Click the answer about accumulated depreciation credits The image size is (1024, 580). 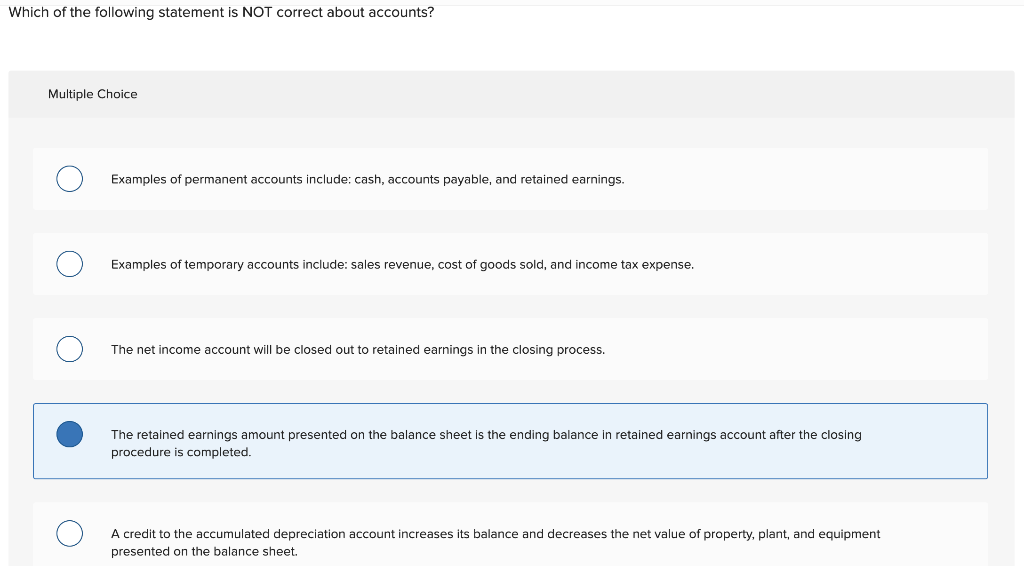click(495, 541)
